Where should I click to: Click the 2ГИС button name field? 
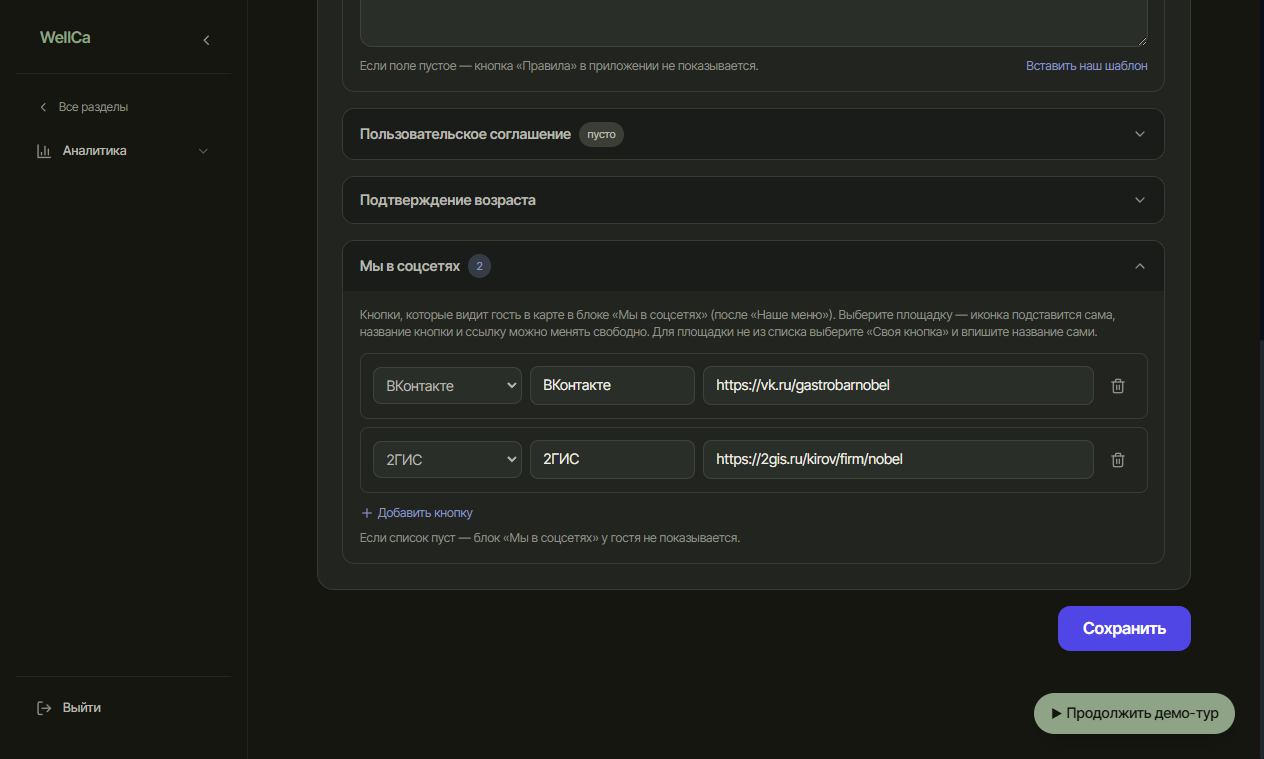click(x=612, y=459)
